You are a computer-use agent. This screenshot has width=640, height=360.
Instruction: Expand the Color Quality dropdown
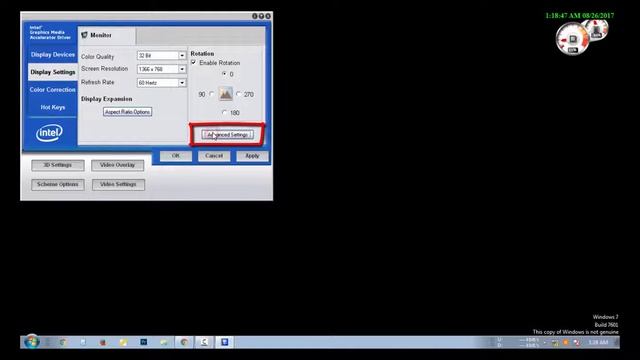182,56
